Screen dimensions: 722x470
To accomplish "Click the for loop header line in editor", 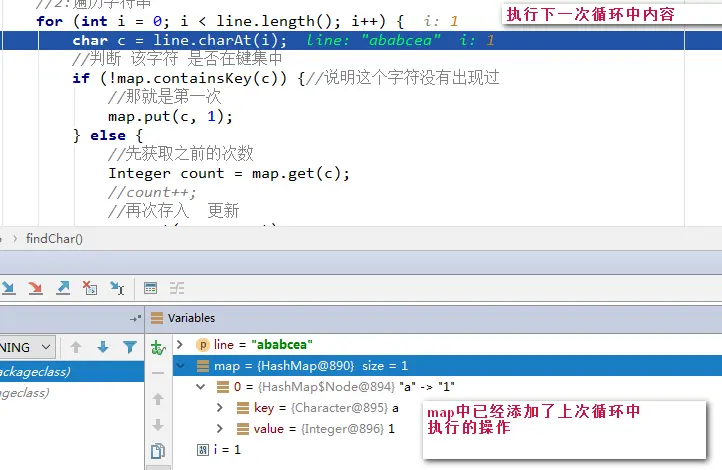I will coord(220,21).
